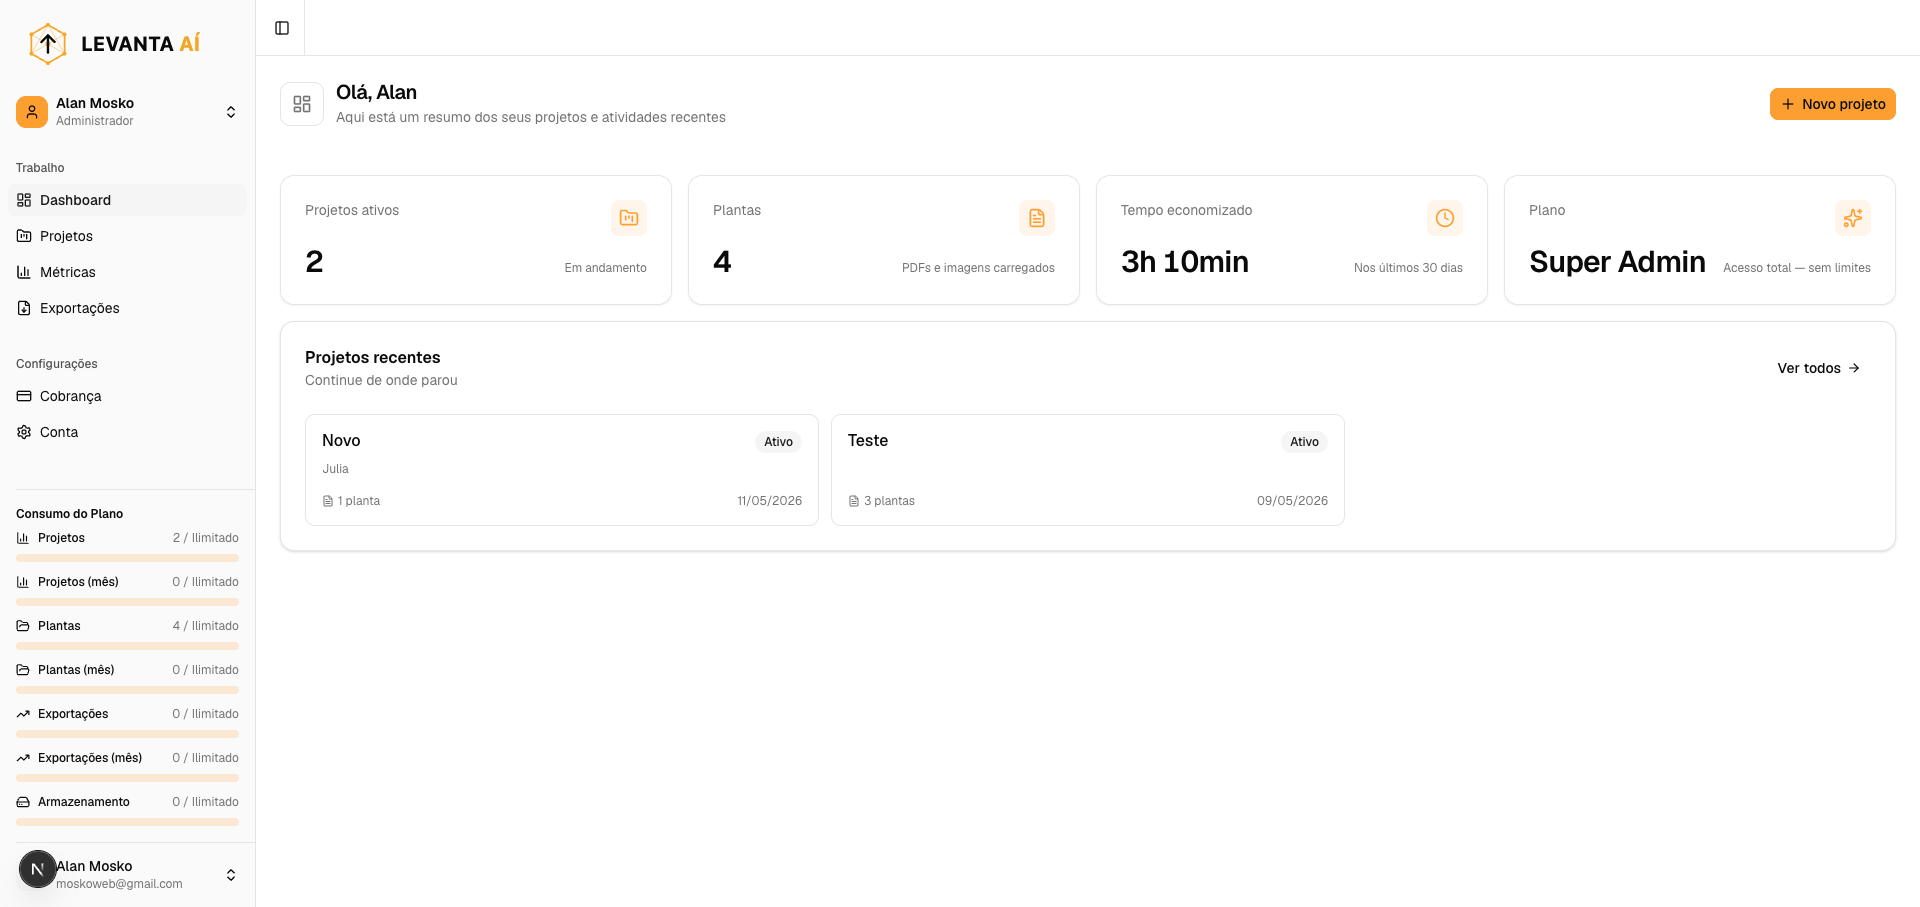Click the trend icon next to Exportações usage

(x=23, y=714)
